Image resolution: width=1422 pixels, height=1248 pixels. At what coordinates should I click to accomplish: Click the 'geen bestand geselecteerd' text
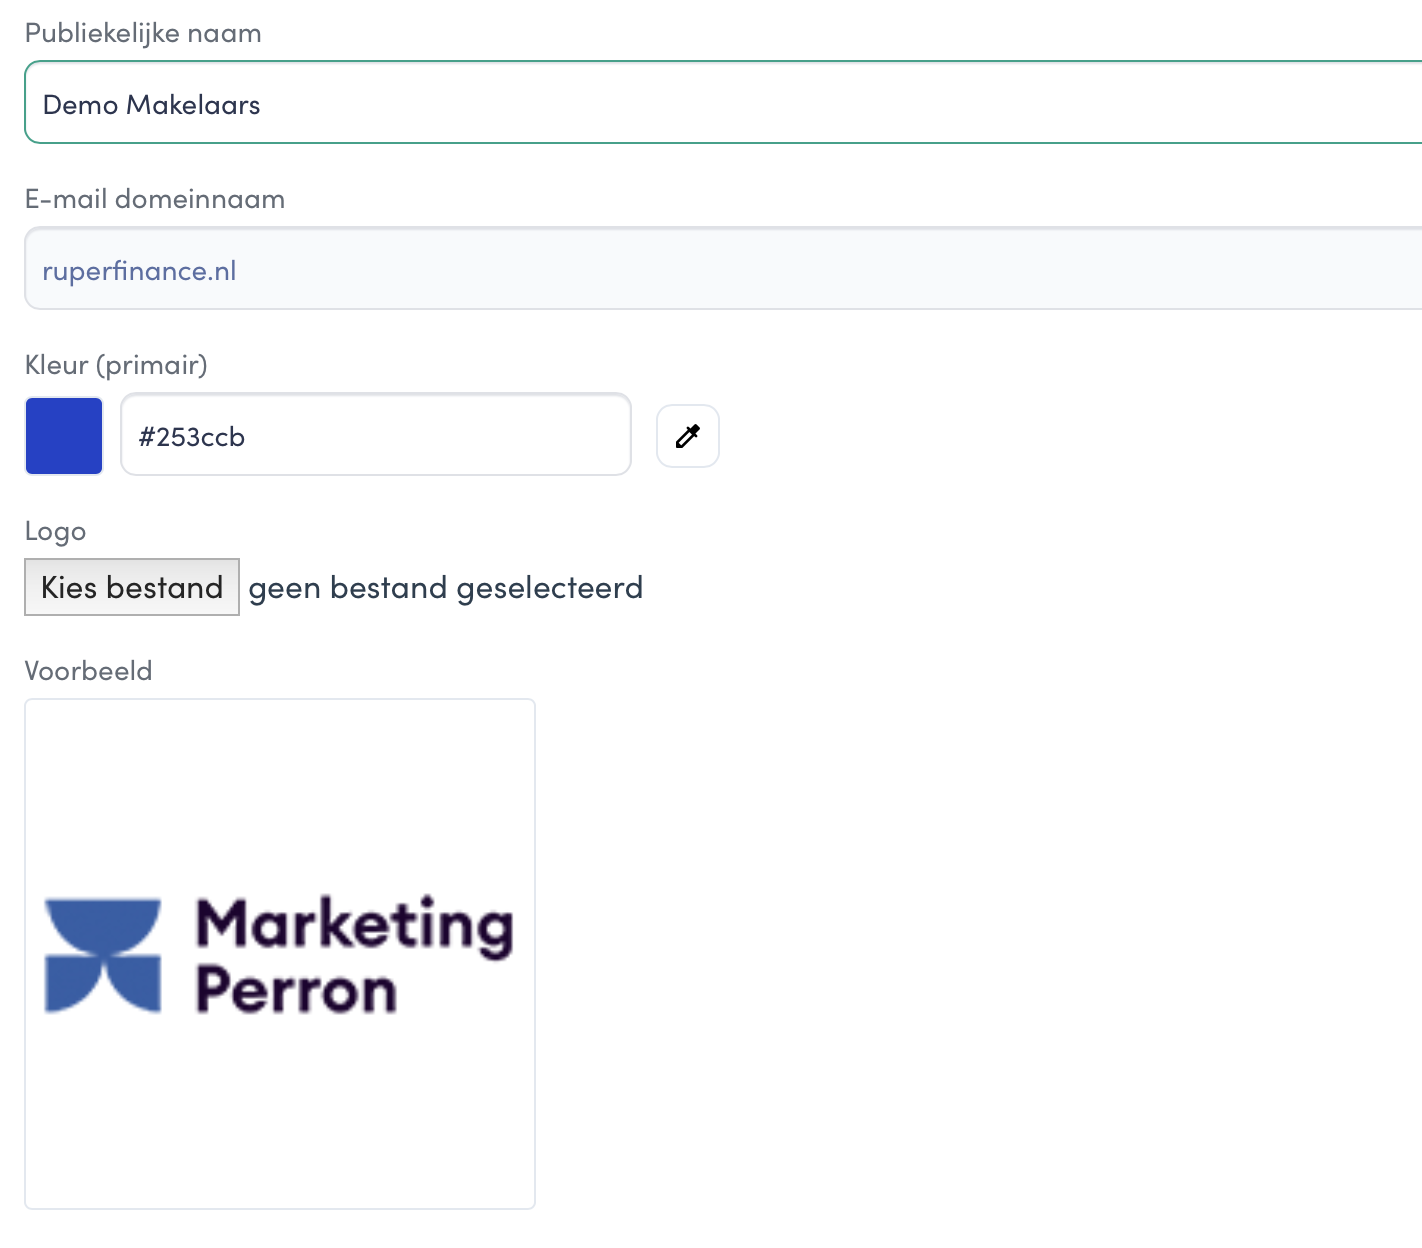click(446, 588)
